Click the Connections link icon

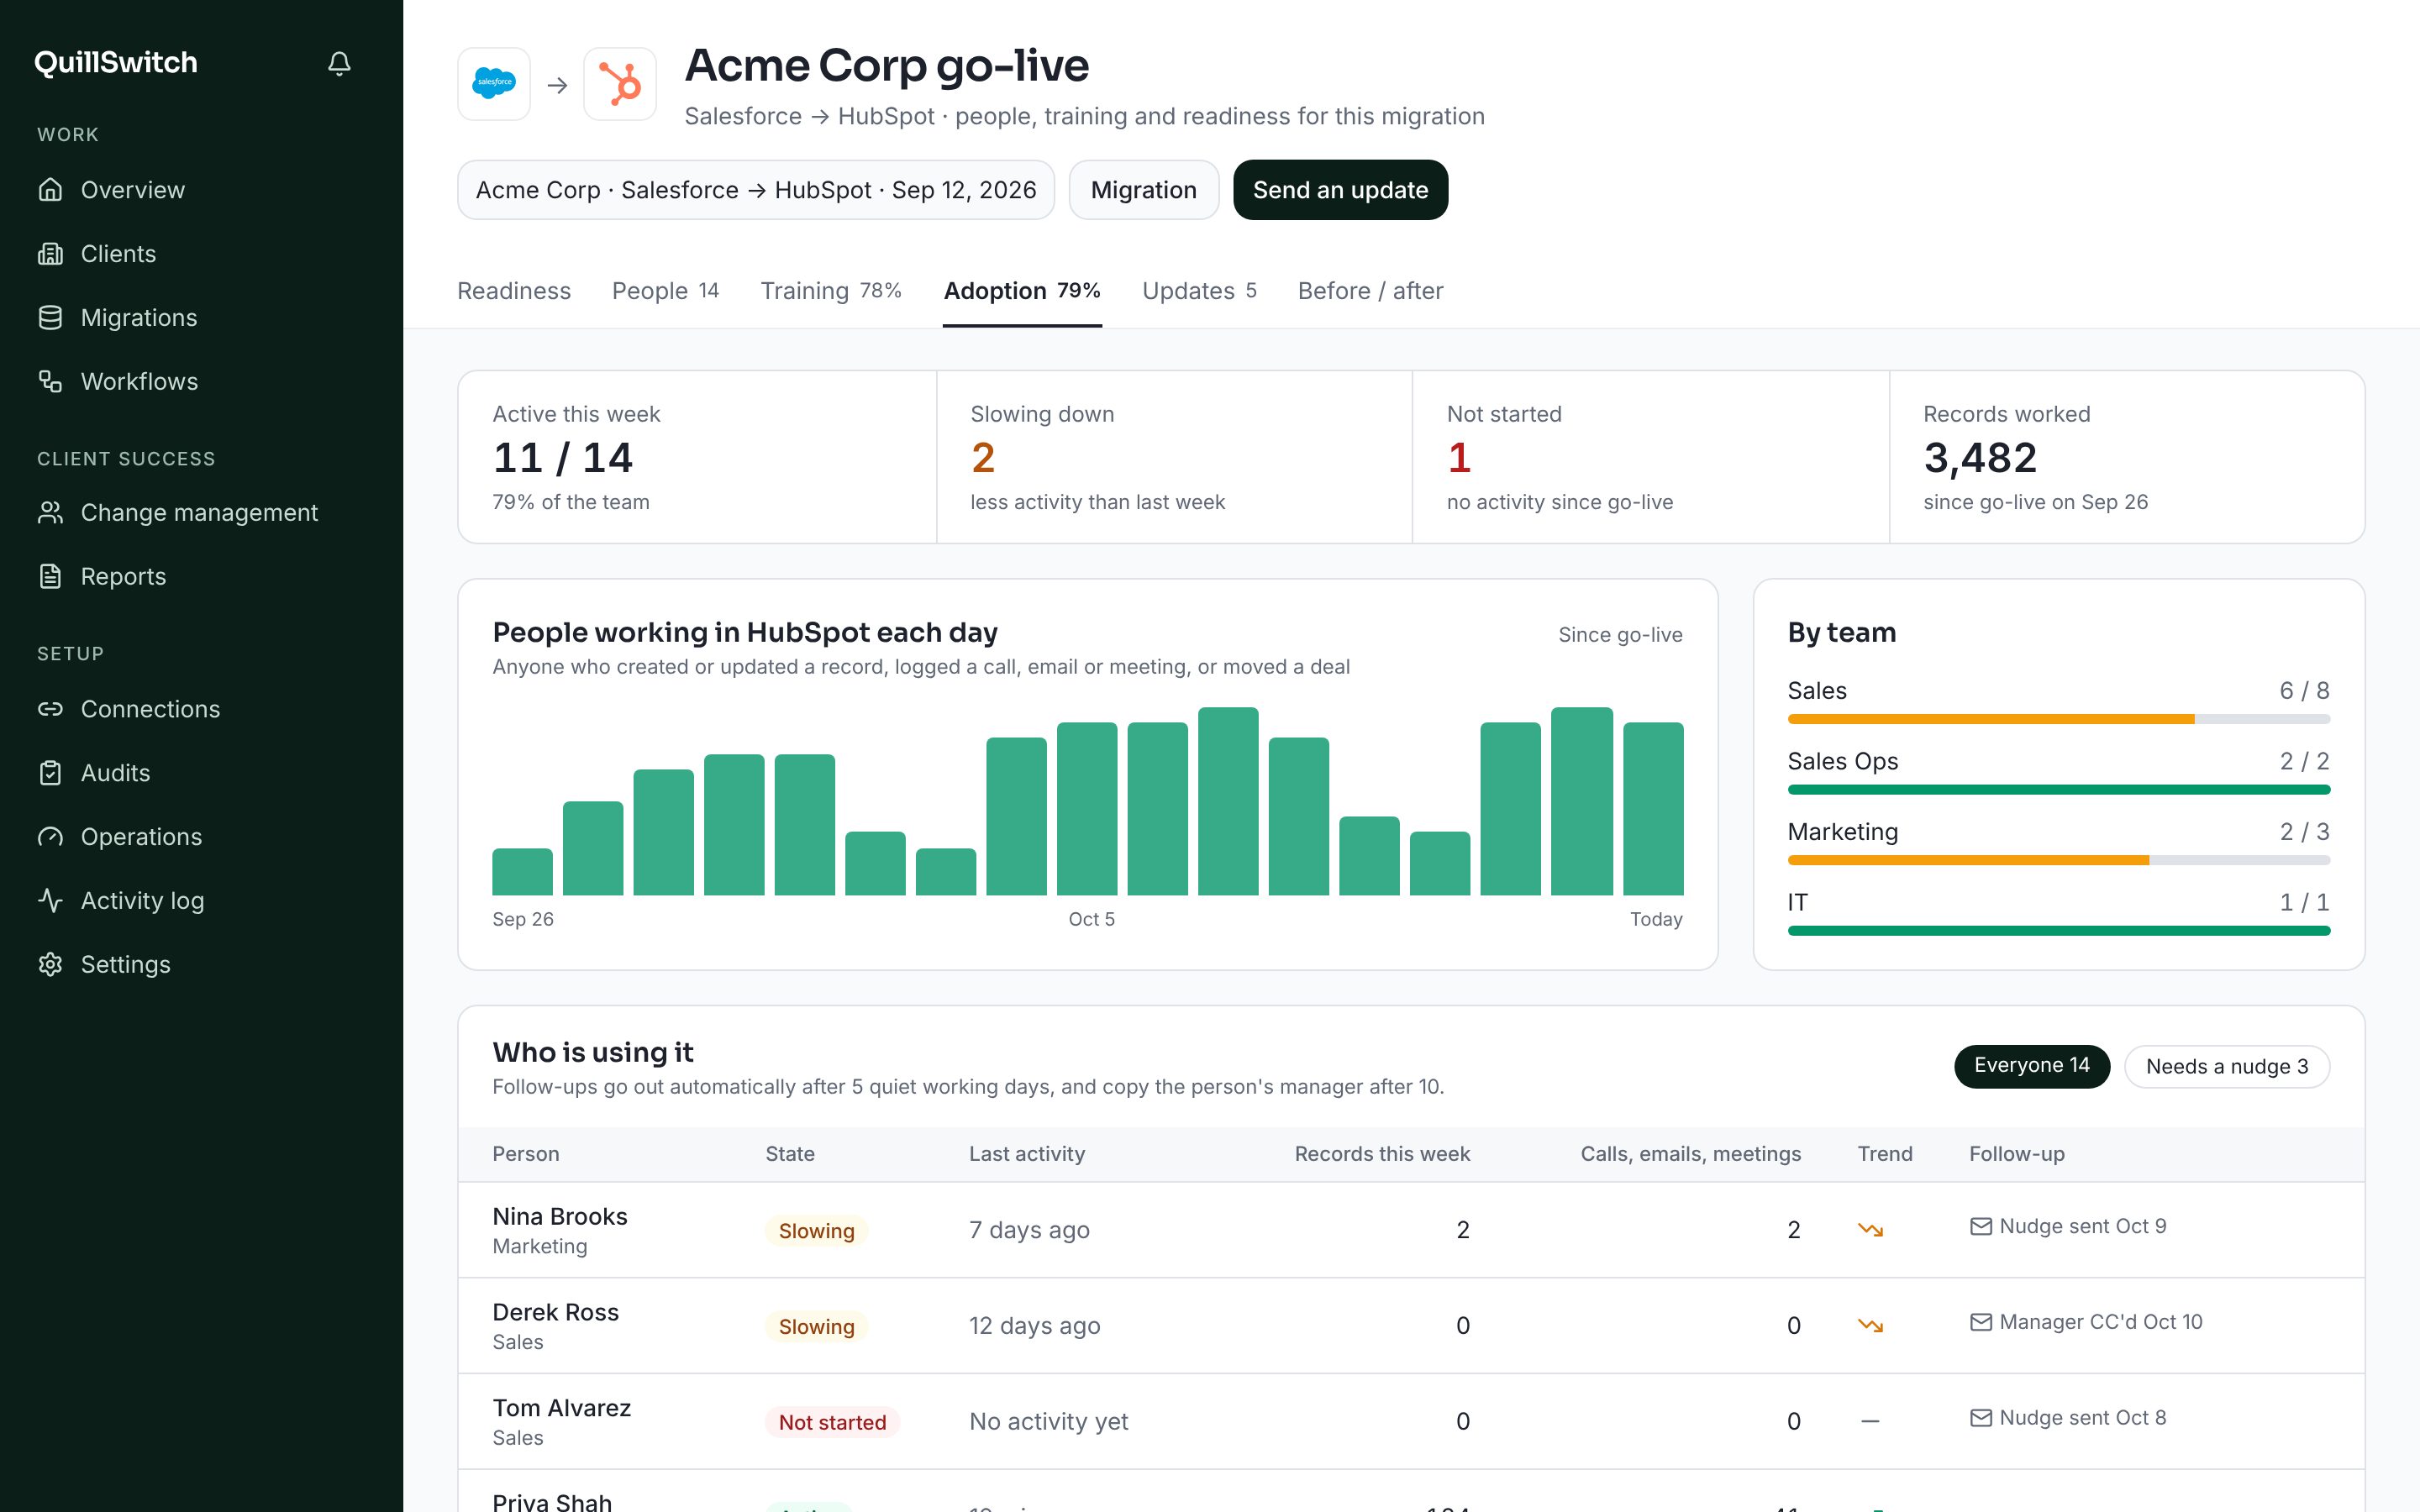50,709
